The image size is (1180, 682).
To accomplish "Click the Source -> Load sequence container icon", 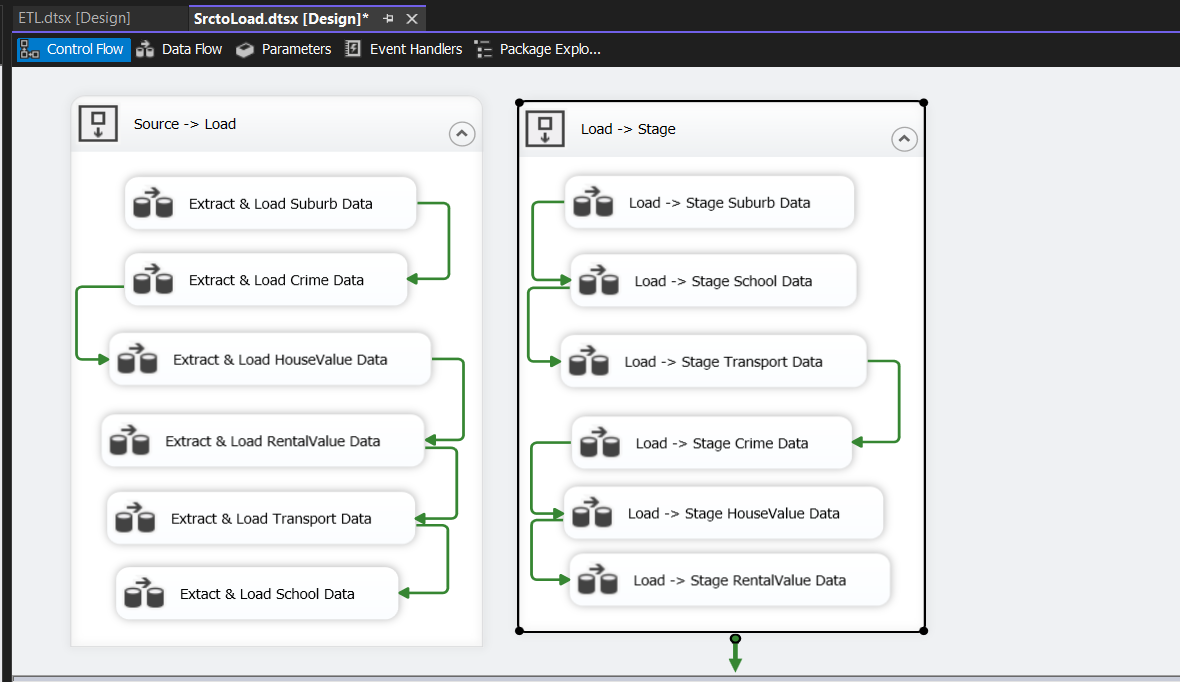I will click(98, 124).
